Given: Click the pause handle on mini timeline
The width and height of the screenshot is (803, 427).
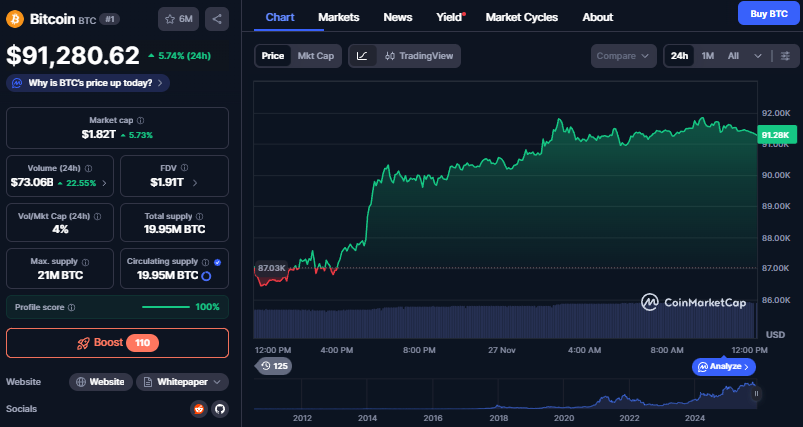Looking at the screenshot, I should (x=756, y=394).
